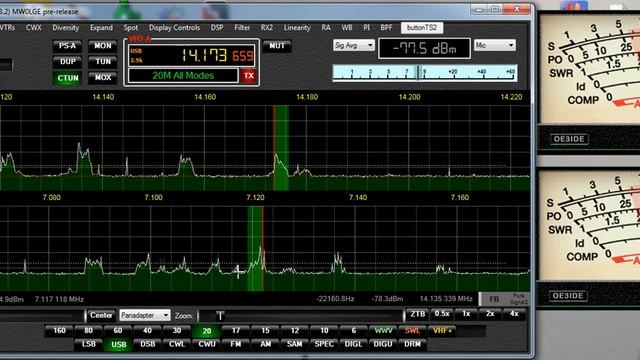Switch to CWU mode
This screenshot has width=640, height=360.
point(207,344)
